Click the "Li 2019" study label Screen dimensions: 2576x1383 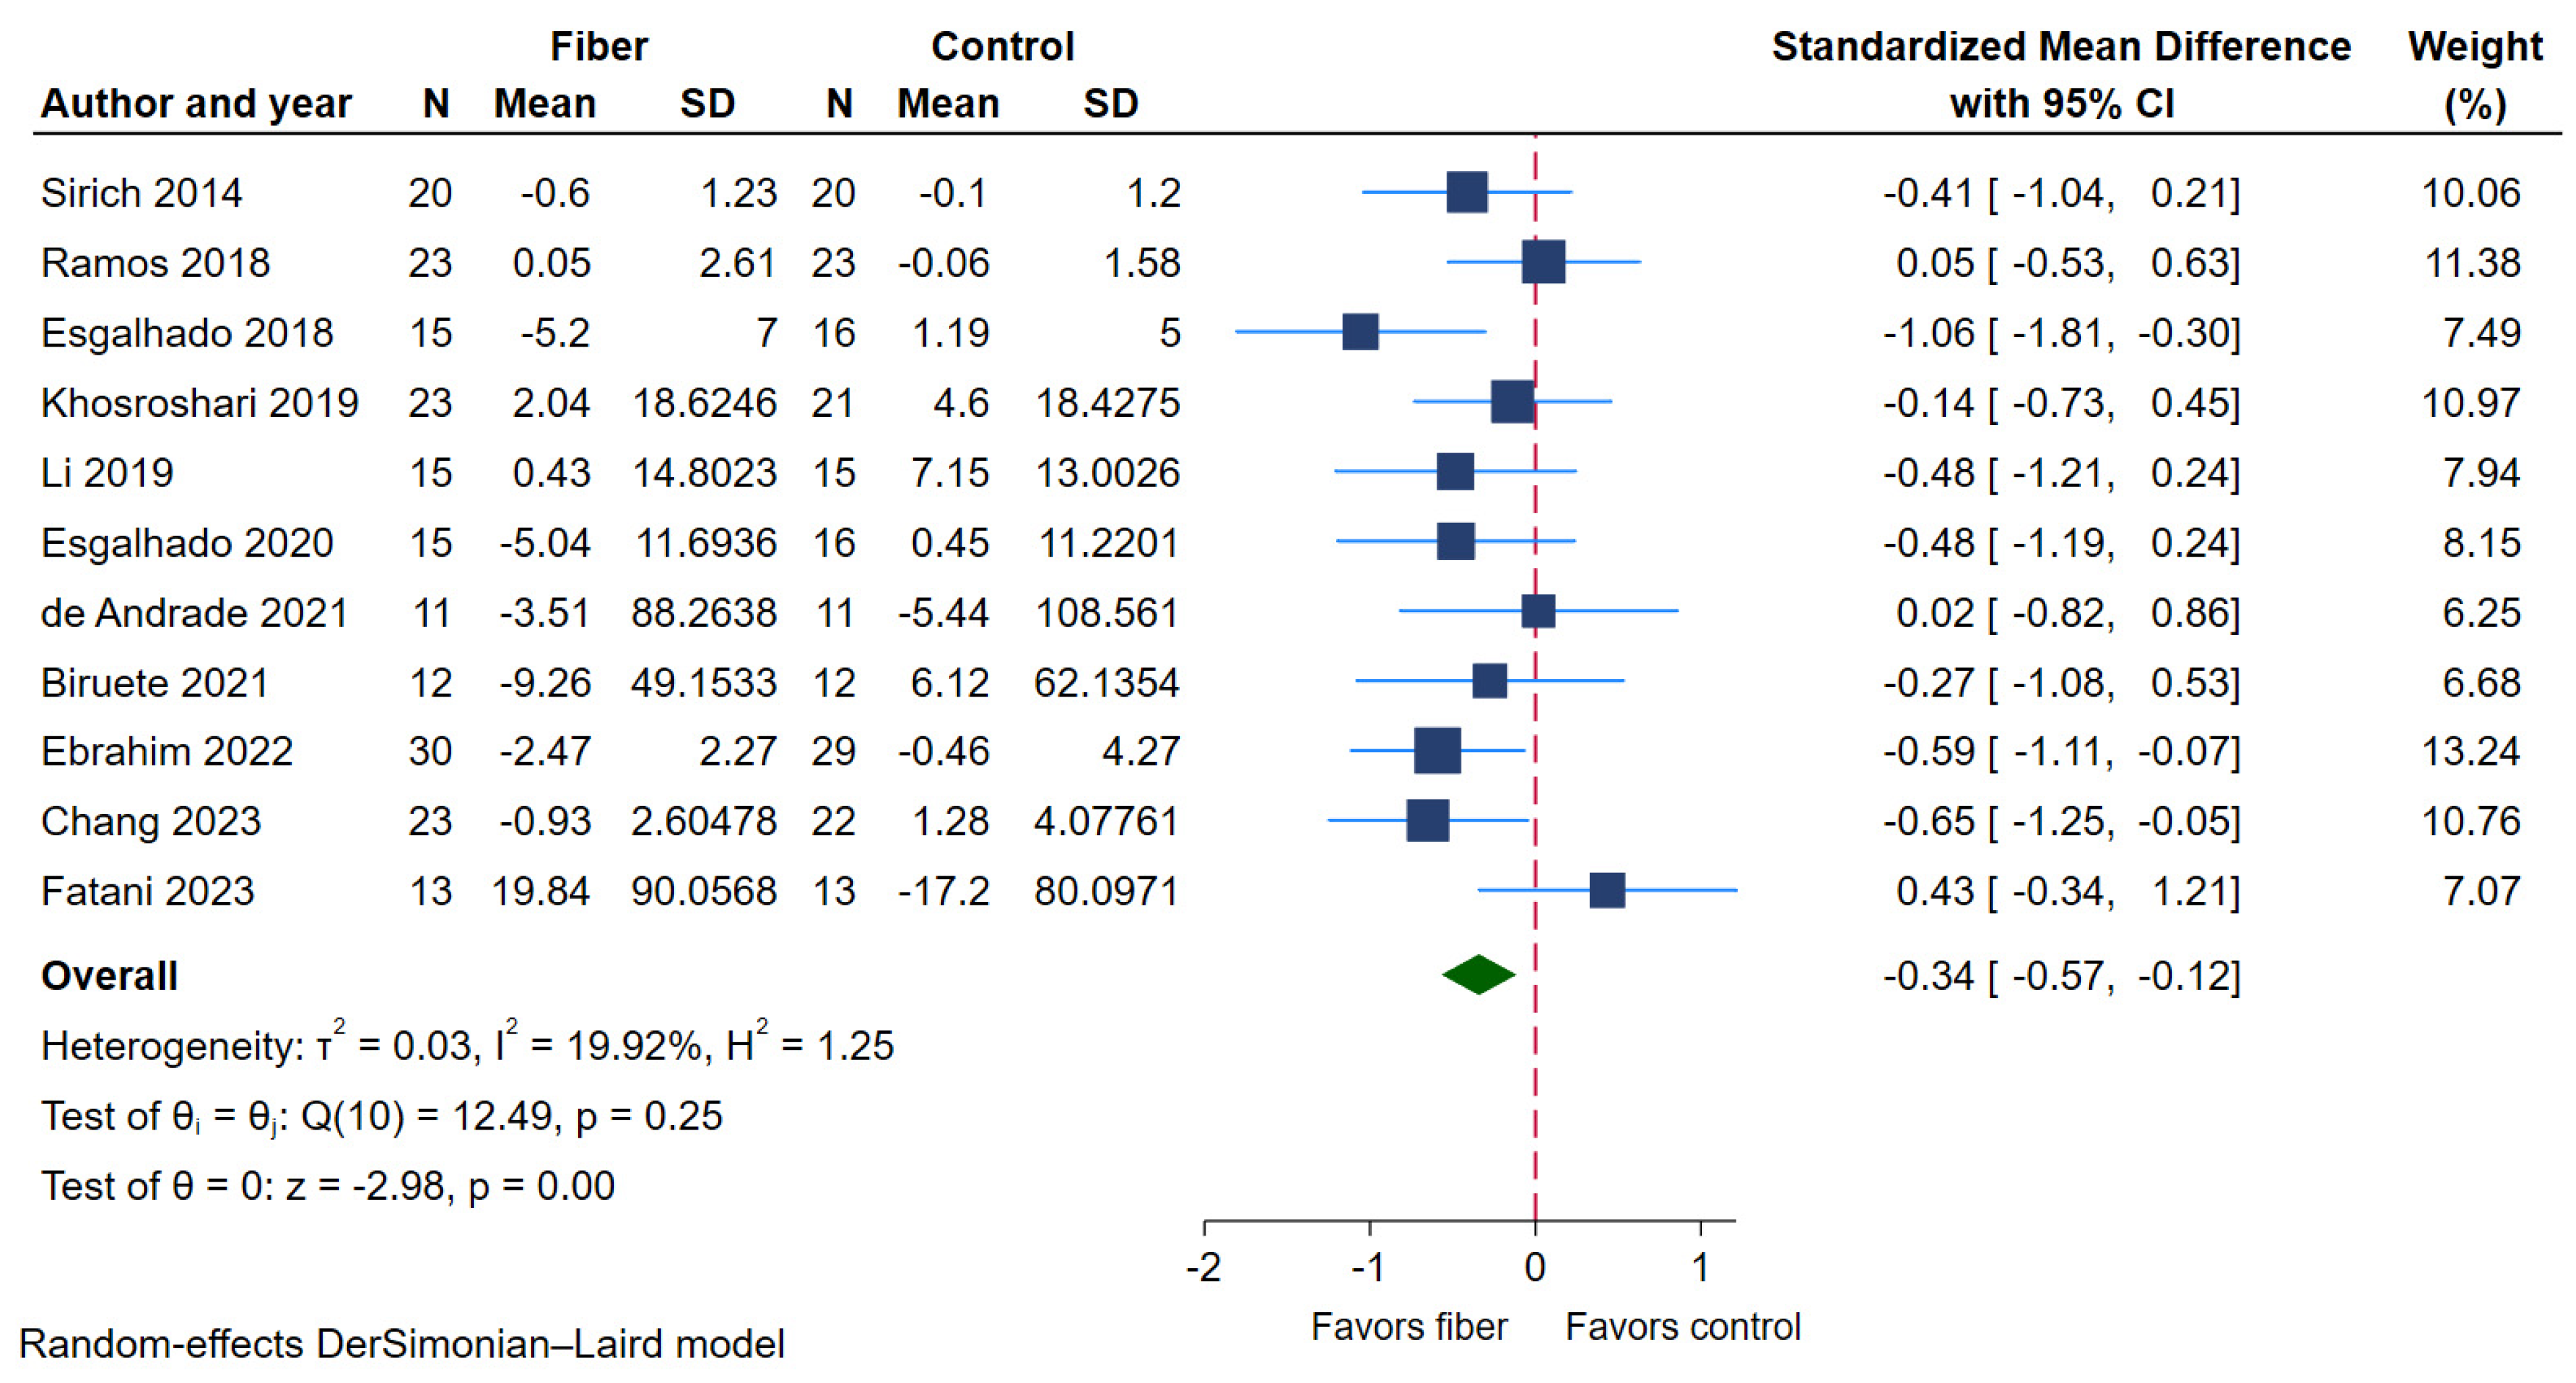coord(107,472)
